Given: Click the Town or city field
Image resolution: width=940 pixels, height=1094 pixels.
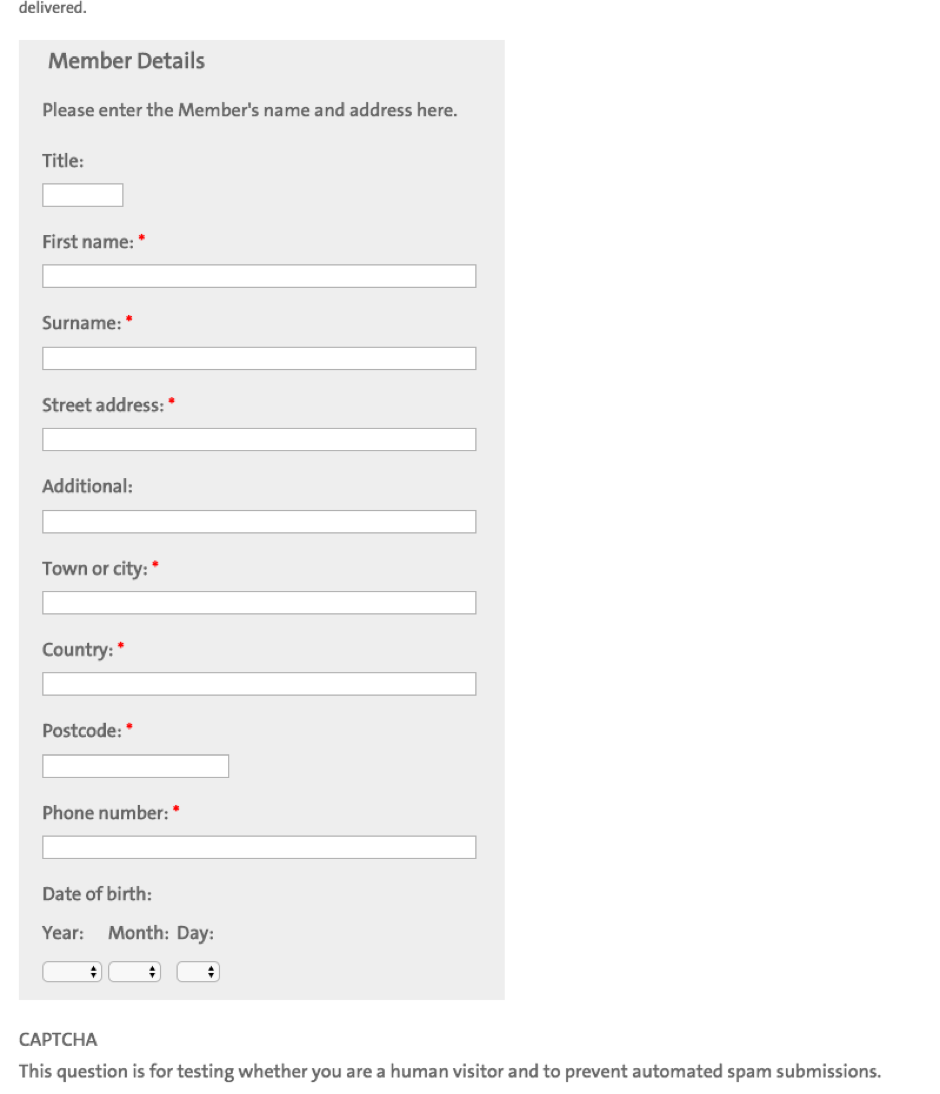Looking at the screenshot, I should pyautogui.click(x=259, y=602).
